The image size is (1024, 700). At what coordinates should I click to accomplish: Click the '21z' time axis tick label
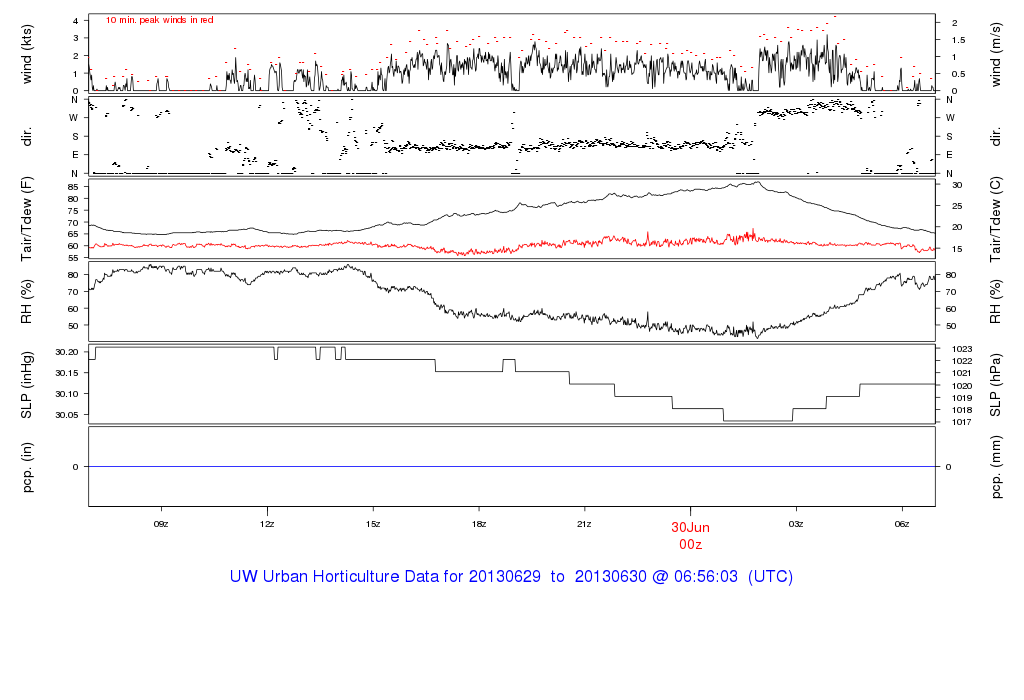[x=584, y=524]
